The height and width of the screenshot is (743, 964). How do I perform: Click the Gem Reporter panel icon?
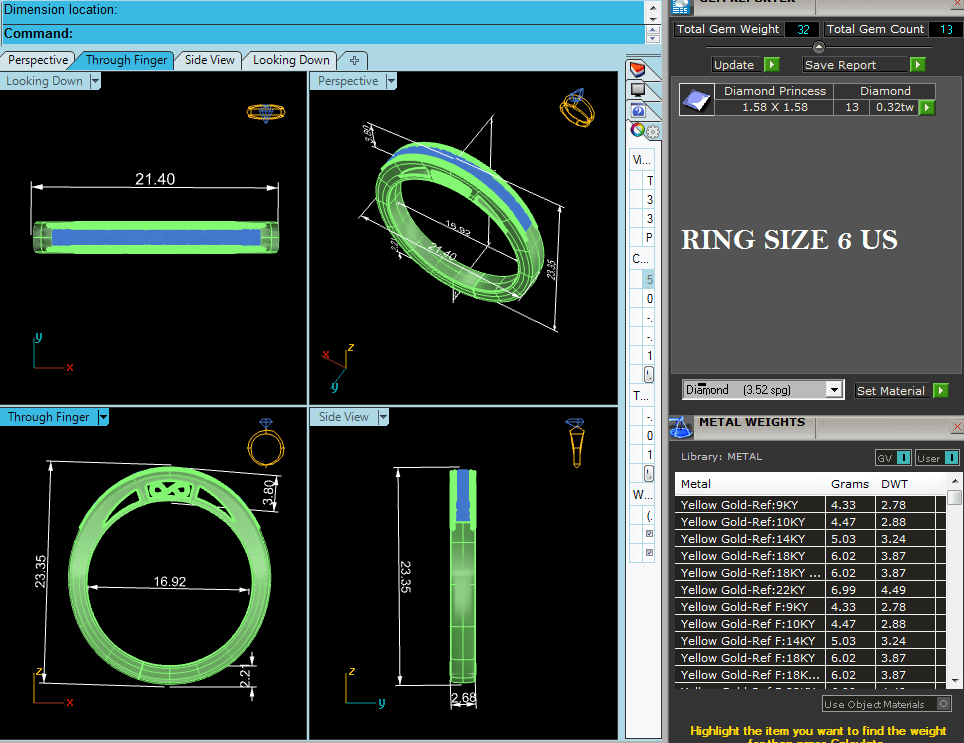tap(681, 5)
